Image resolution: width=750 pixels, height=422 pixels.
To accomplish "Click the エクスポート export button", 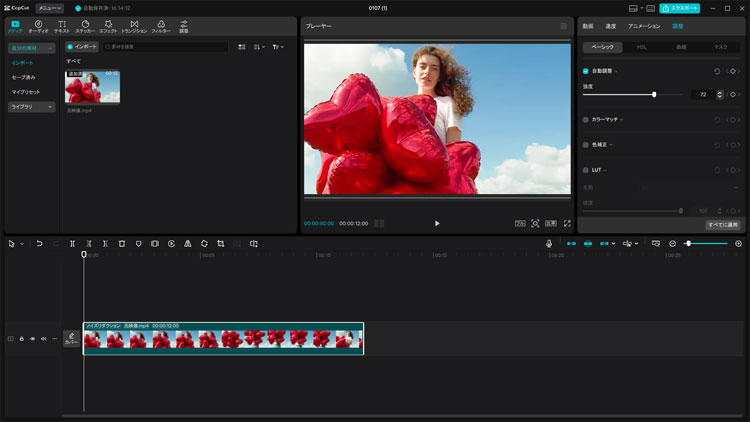I will (x=679, y=8).
